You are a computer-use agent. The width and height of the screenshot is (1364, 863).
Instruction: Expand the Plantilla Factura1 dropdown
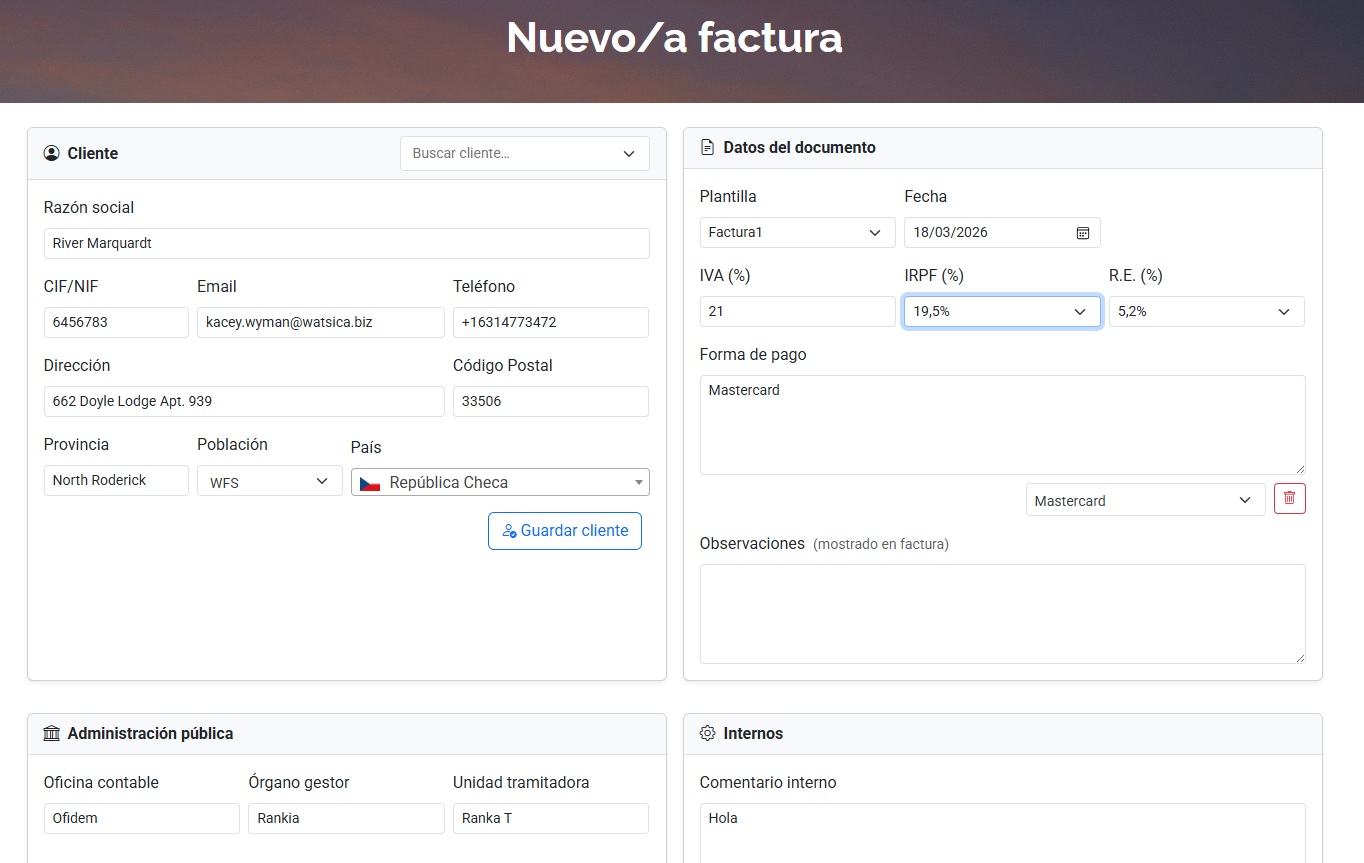tap(797, 232)
